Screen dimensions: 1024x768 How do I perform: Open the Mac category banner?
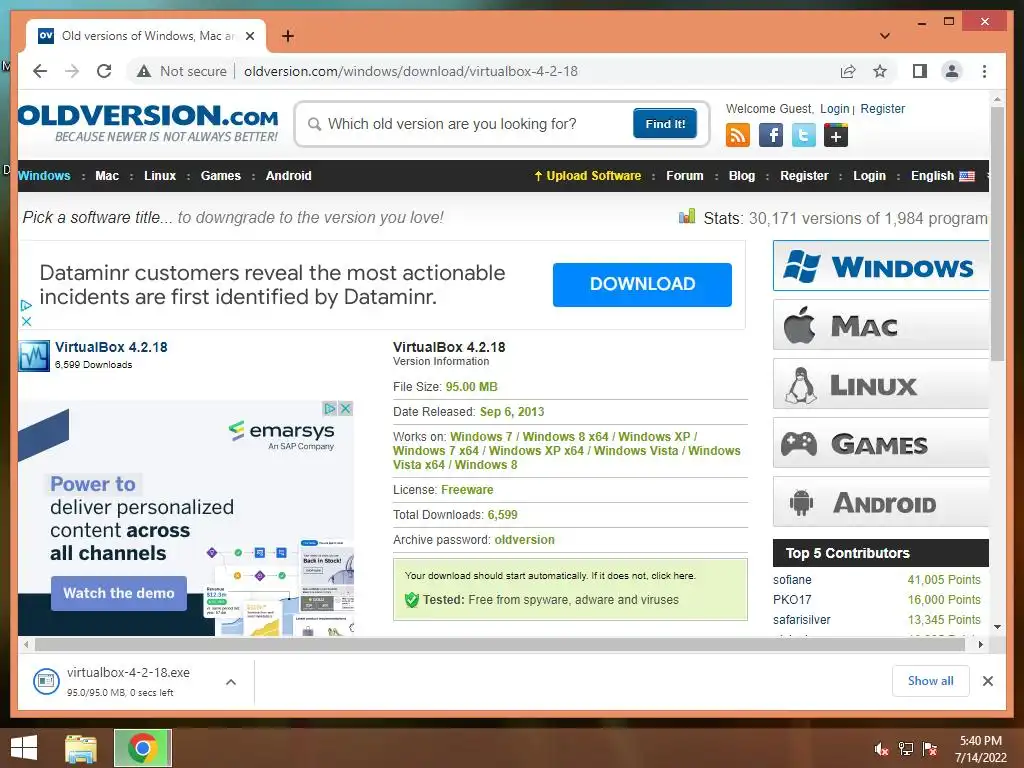click(881, 325)
